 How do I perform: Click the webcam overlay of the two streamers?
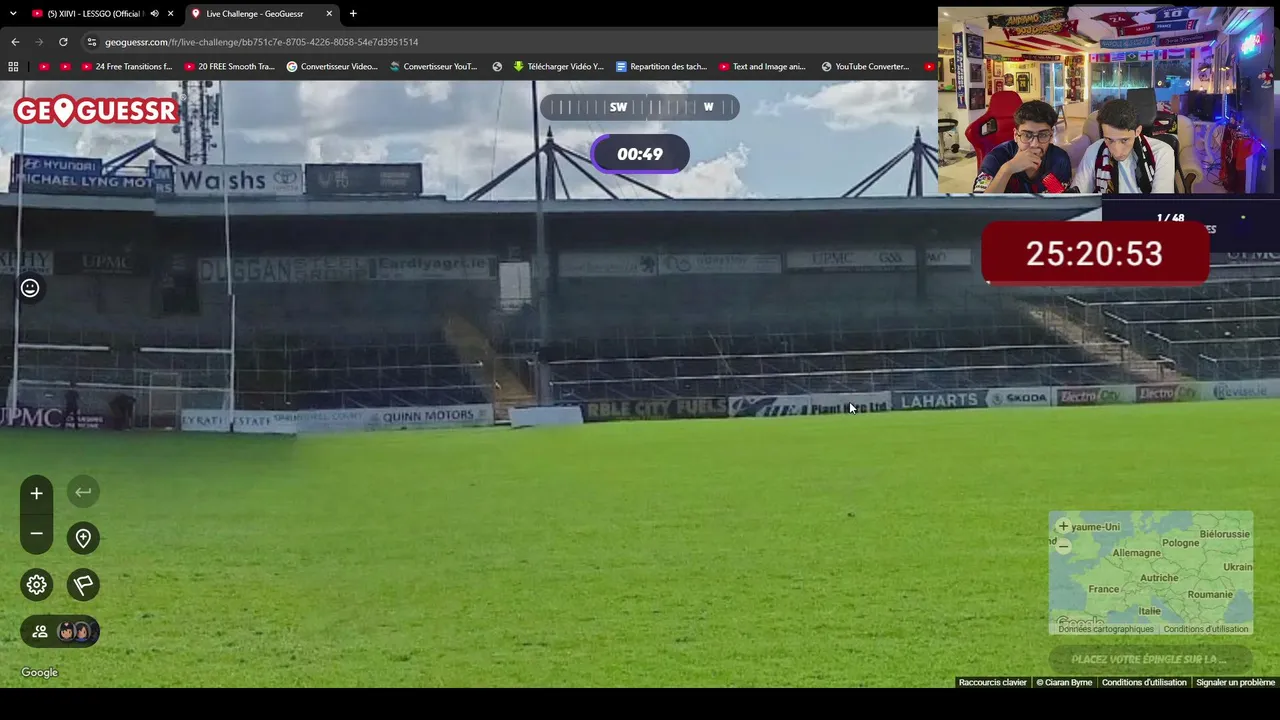pos(1106,100)
